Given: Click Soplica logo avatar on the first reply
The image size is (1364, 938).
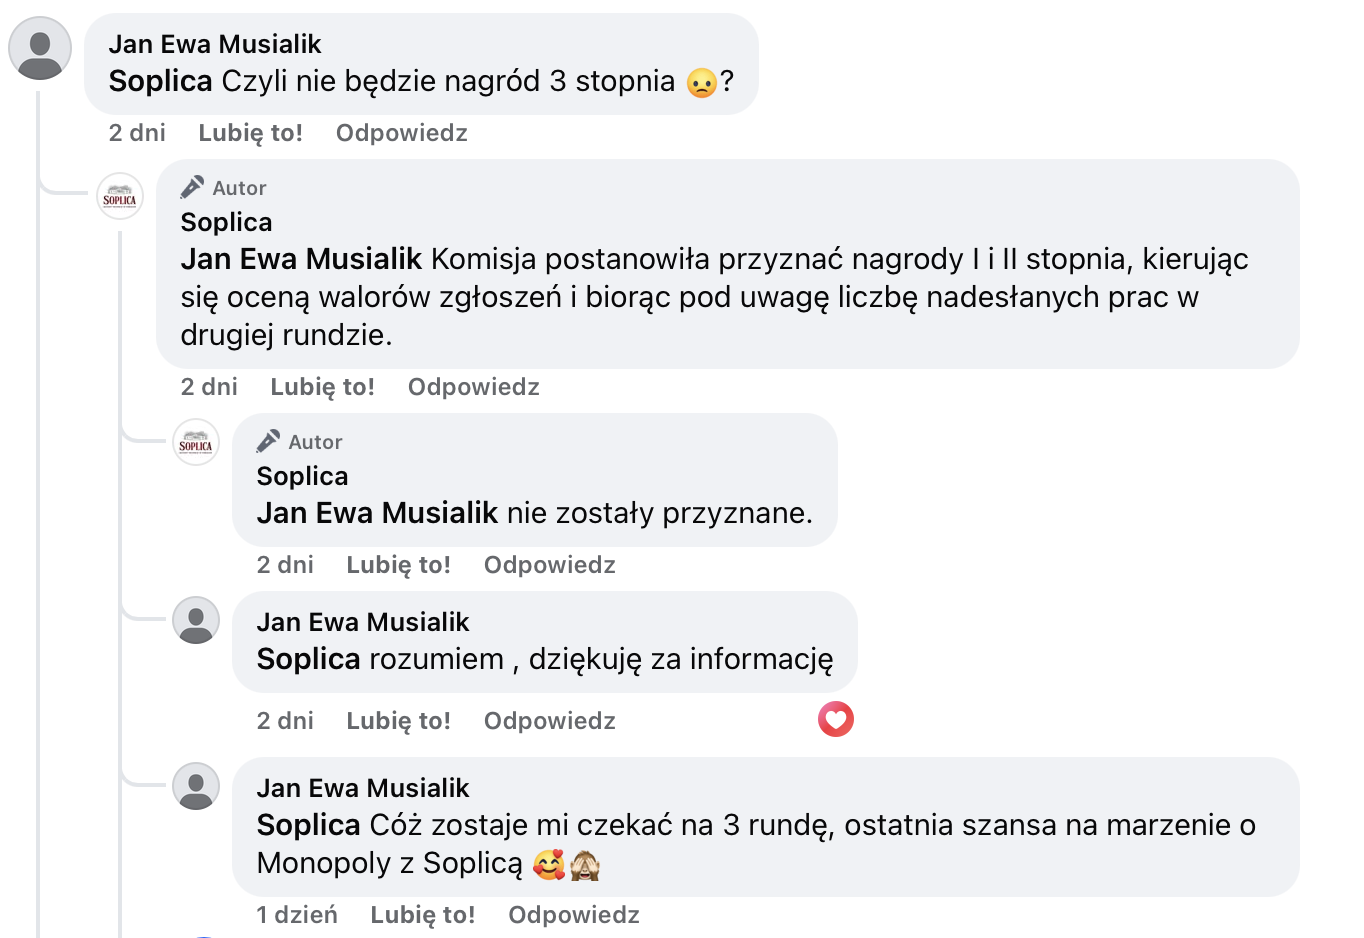Looking at the screenshot, I should point(120,195).
